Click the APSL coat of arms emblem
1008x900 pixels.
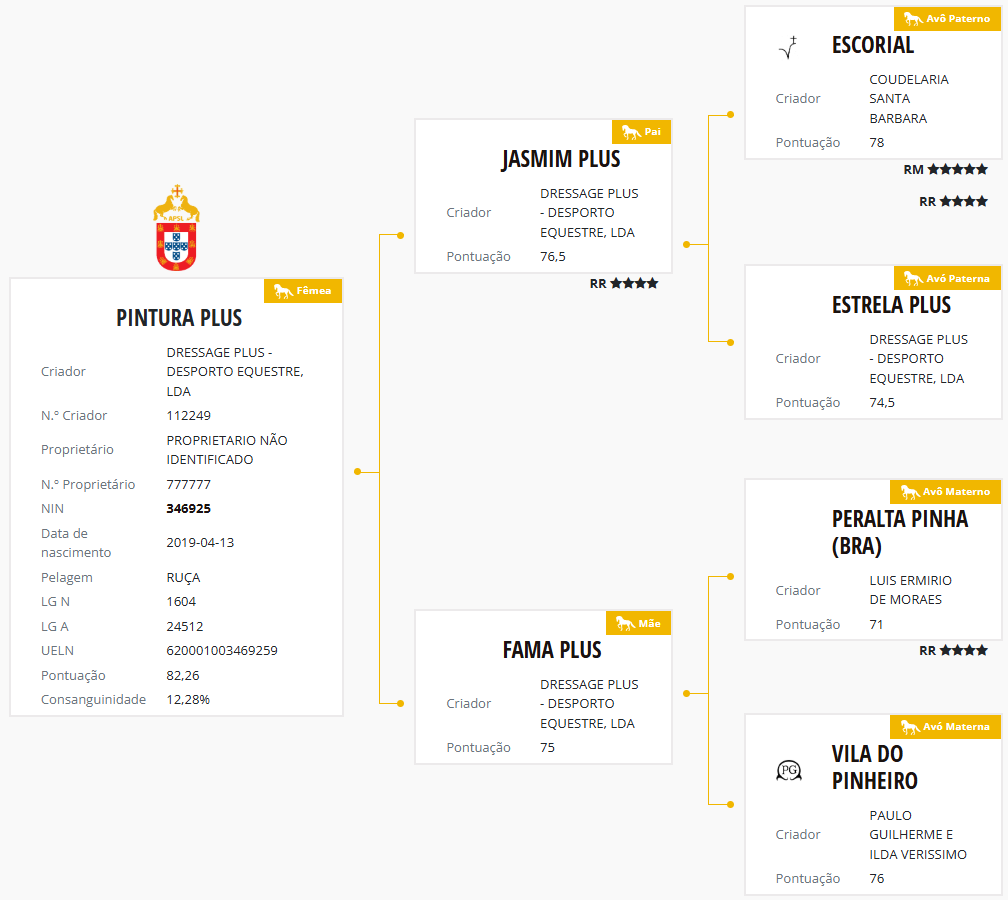coord(176,229)
